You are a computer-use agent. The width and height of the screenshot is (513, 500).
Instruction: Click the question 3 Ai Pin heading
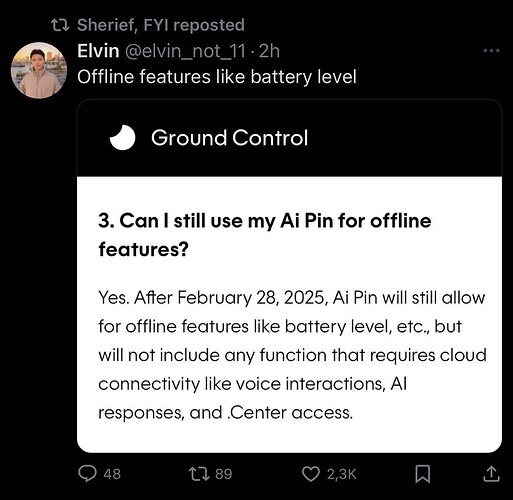[x=265, y=235]
